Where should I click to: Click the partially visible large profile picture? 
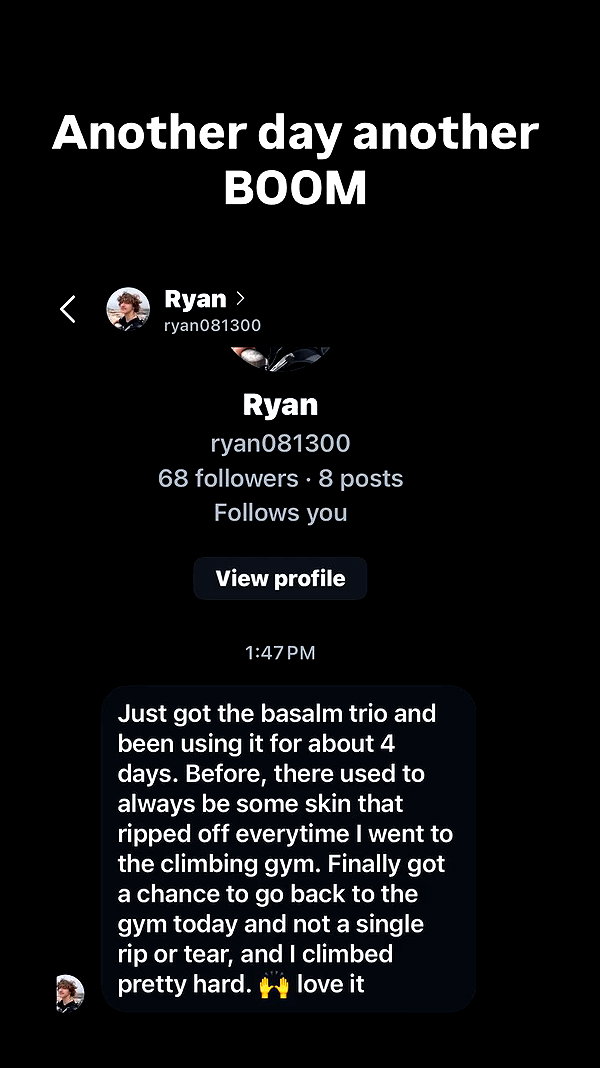click(x=280, y=358)
